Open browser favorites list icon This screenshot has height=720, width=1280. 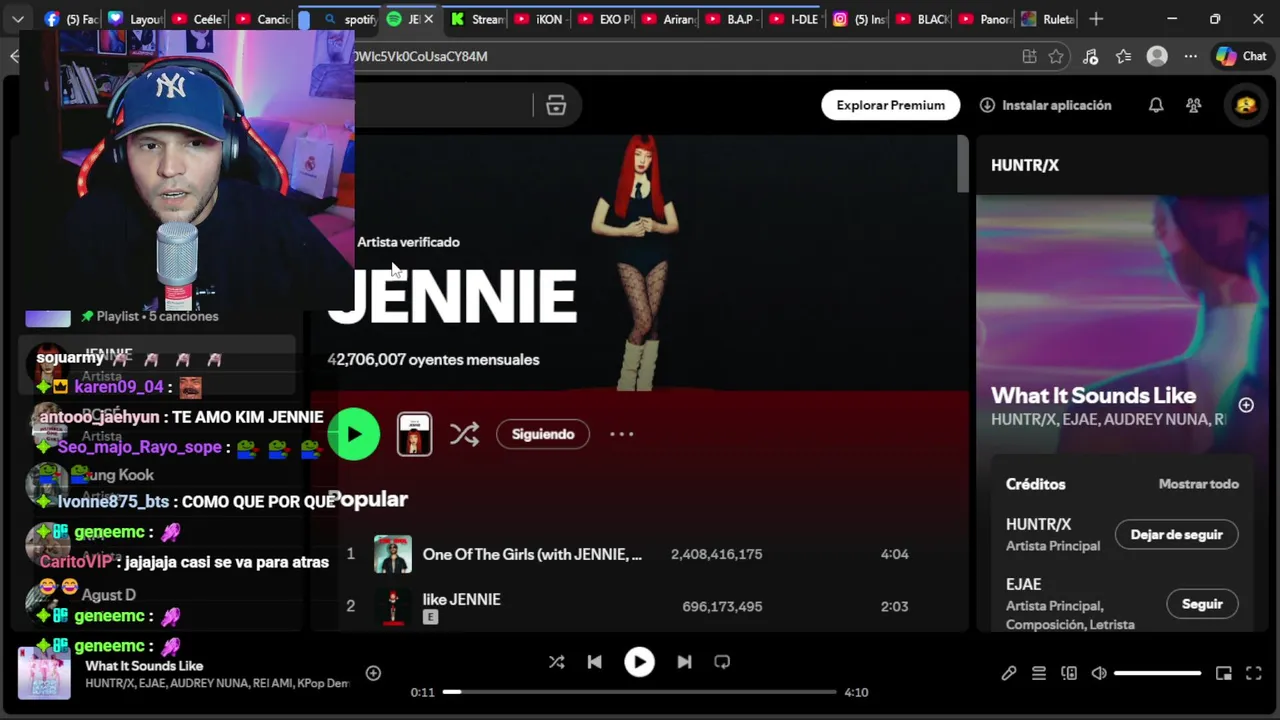(1124, 57)
